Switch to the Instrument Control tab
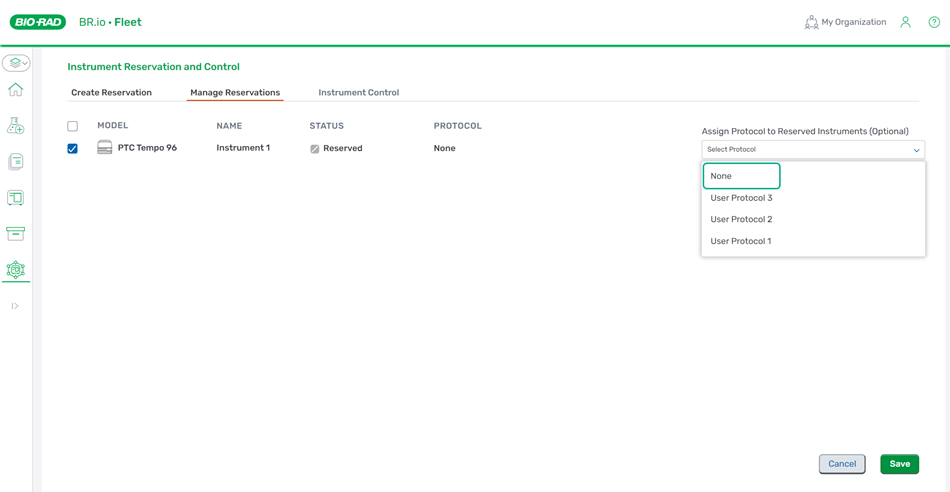Viewport: 950px width, 492px height. pos(358,93)
